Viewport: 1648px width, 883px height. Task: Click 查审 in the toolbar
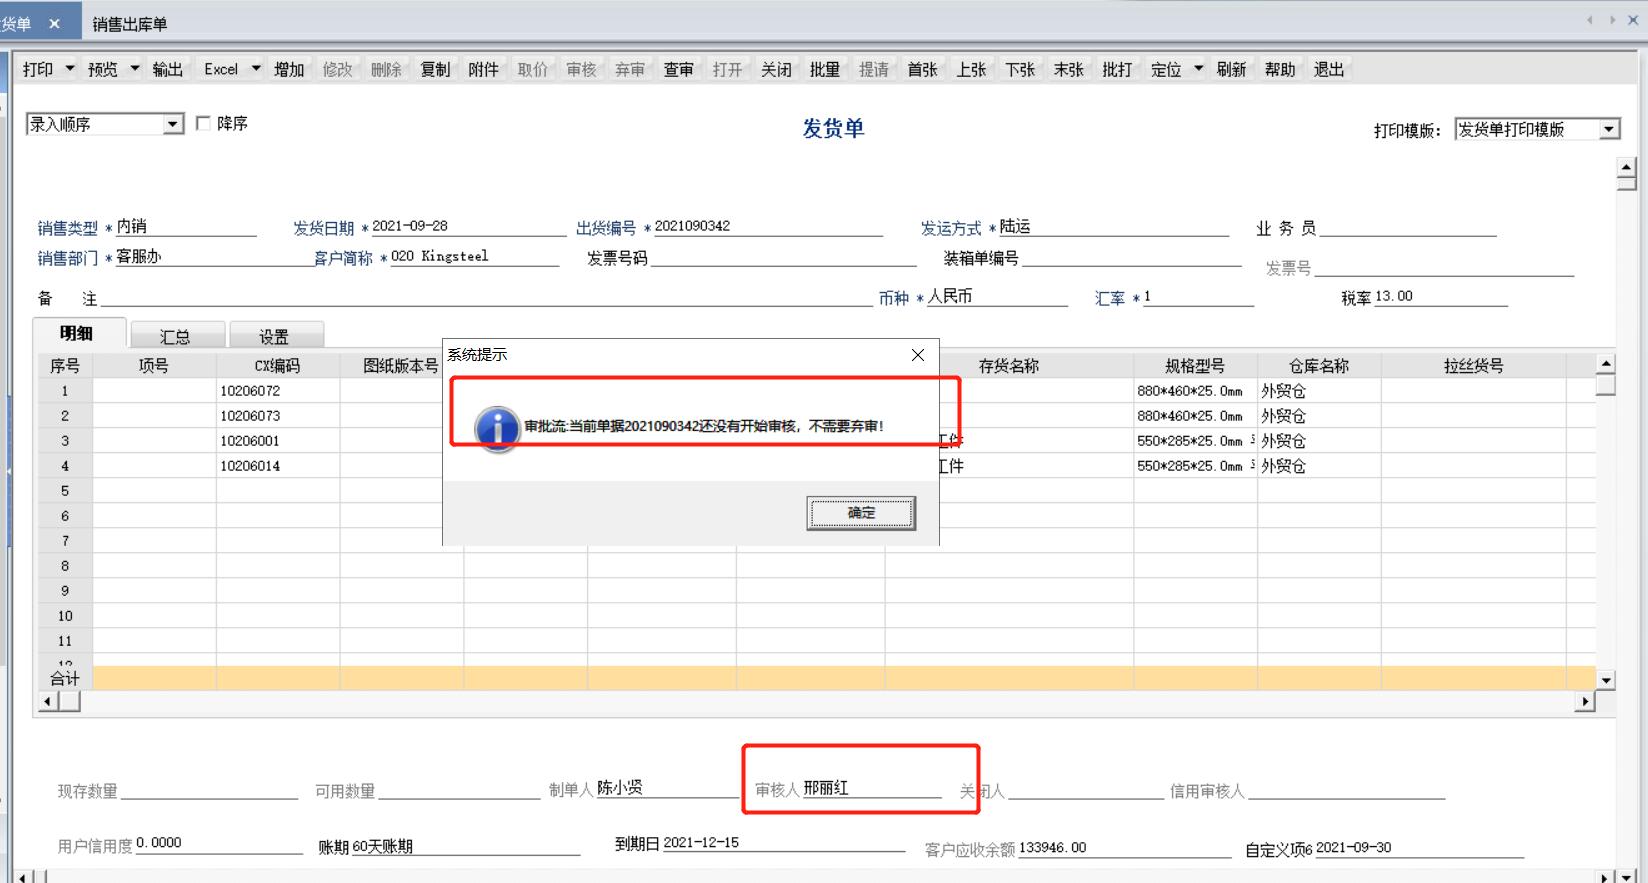tap(678, 69)
